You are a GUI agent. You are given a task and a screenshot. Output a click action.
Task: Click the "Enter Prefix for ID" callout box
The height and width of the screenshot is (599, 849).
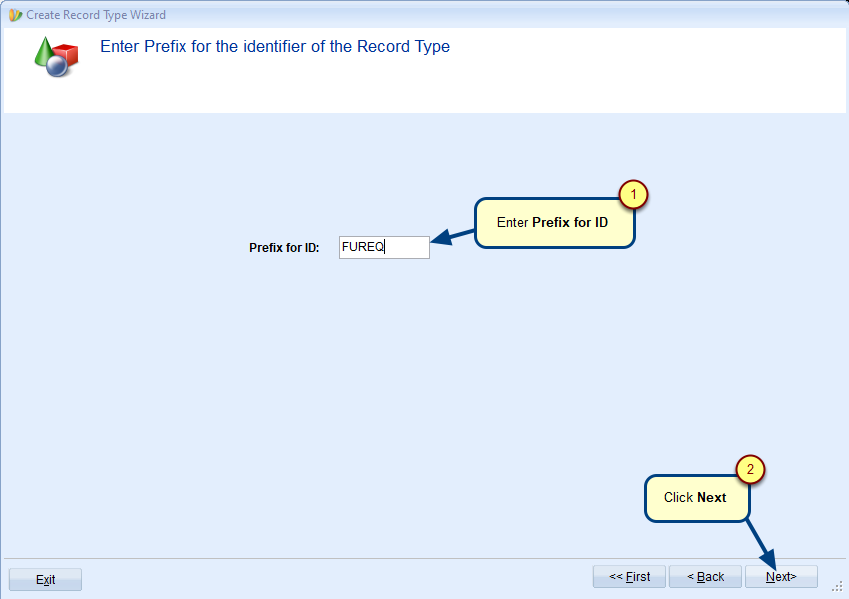click(554, 223)
